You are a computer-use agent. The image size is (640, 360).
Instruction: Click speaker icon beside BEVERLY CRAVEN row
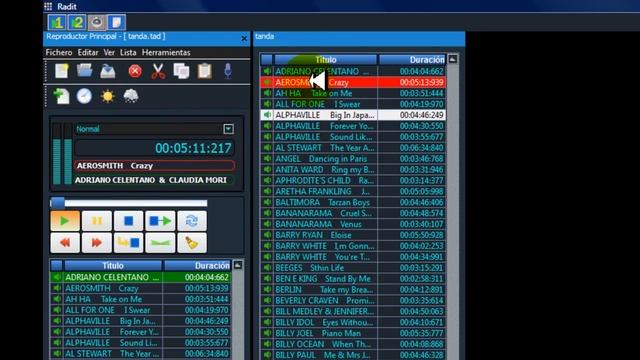tap(267, 301)
